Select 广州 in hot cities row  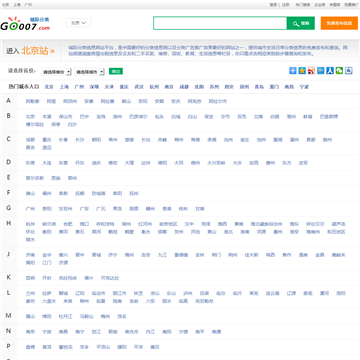pyautogui.click(x=79, y=87)
